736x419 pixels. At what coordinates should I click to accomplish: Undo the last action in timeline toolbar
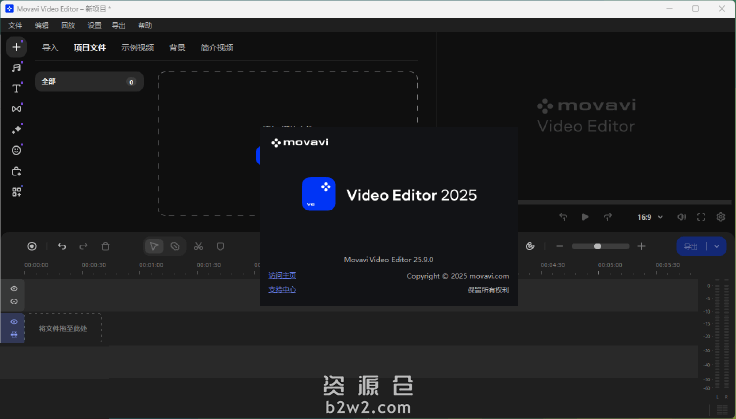pyautogui.click(x=62, y=246)
